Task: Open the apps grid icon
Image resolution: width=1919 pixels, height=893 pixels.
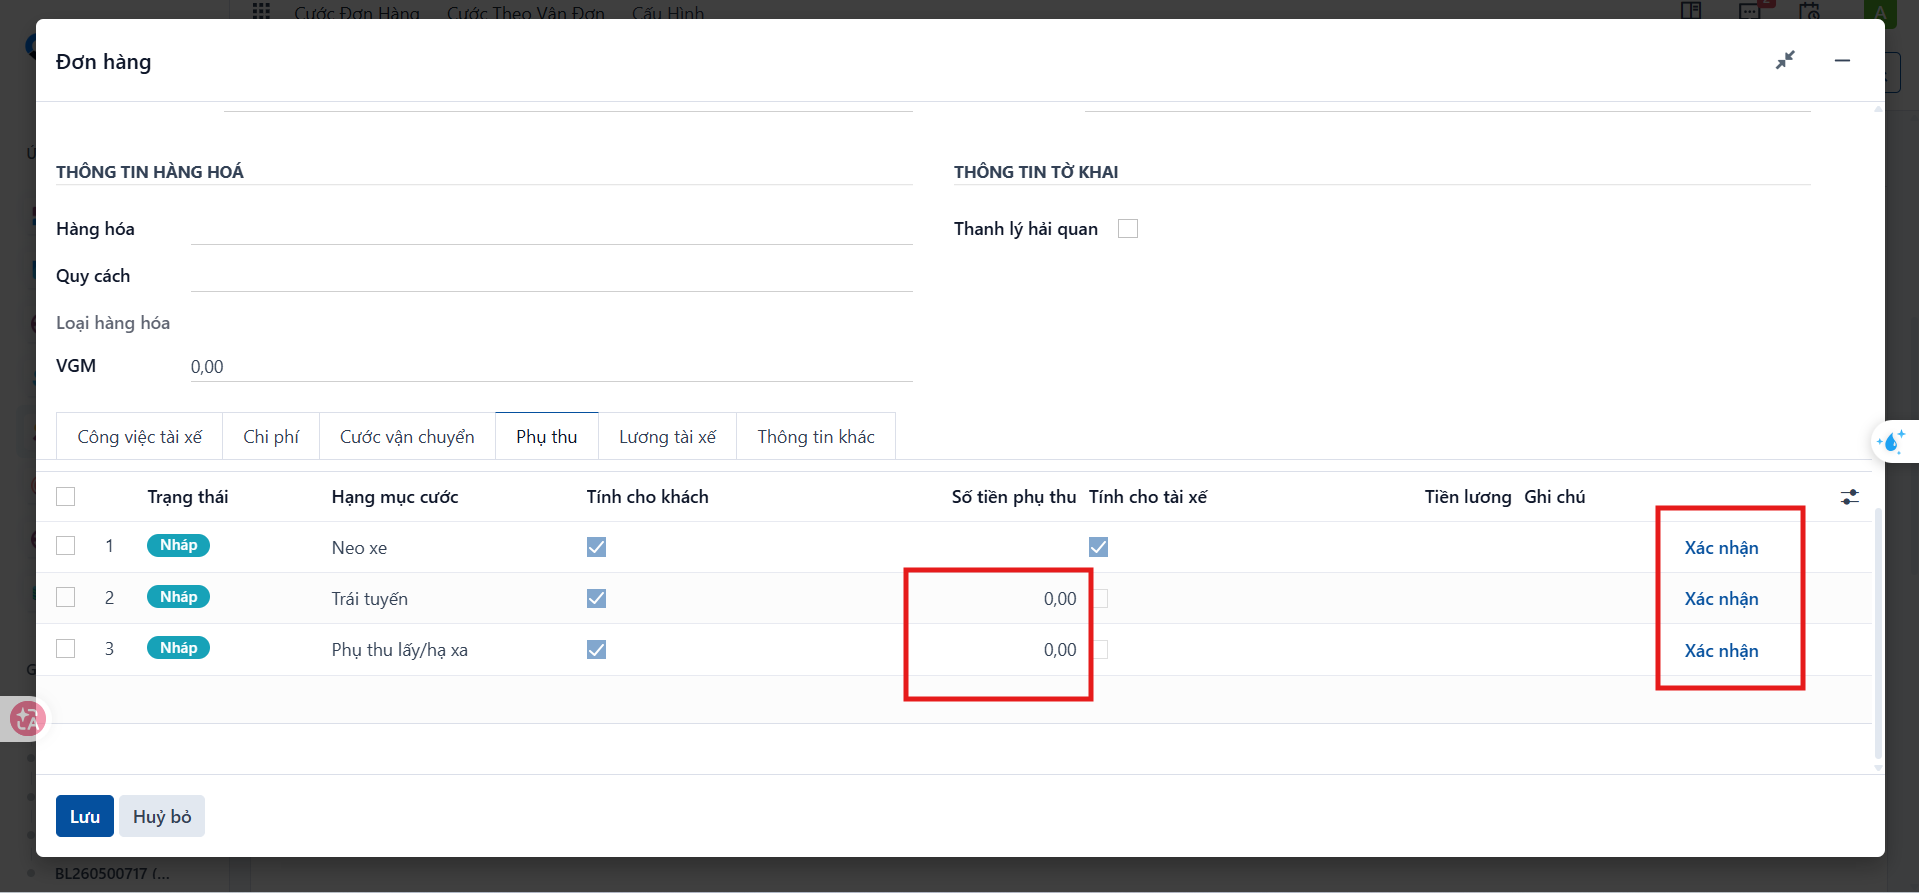Action: pos(261,11)
